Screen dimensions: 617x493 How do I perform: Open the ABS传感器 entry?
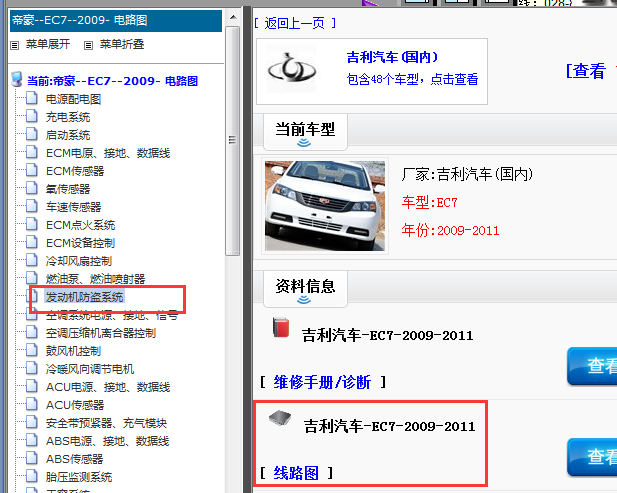pyautogui.click(x=75, y=459)
